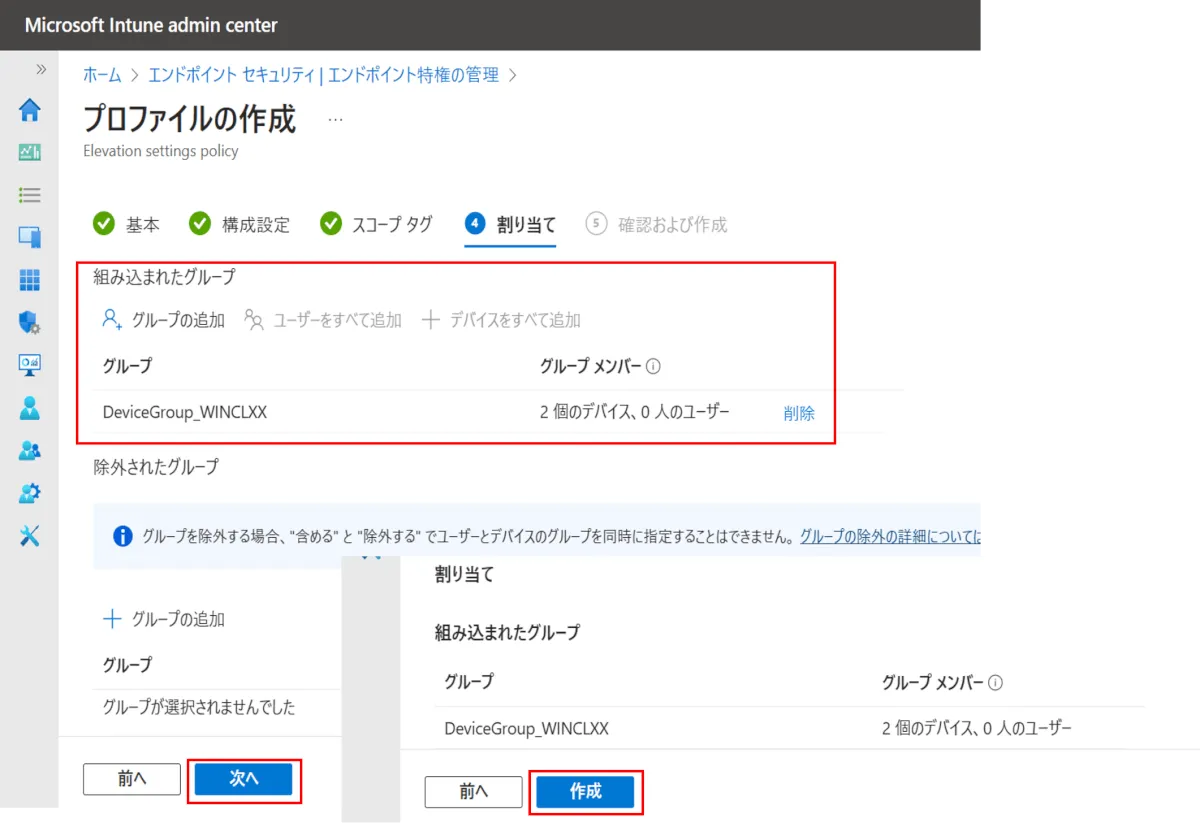Open the ellipsis menu beside プロファイルの作成

pyautogui.click(x=335, y=119)
